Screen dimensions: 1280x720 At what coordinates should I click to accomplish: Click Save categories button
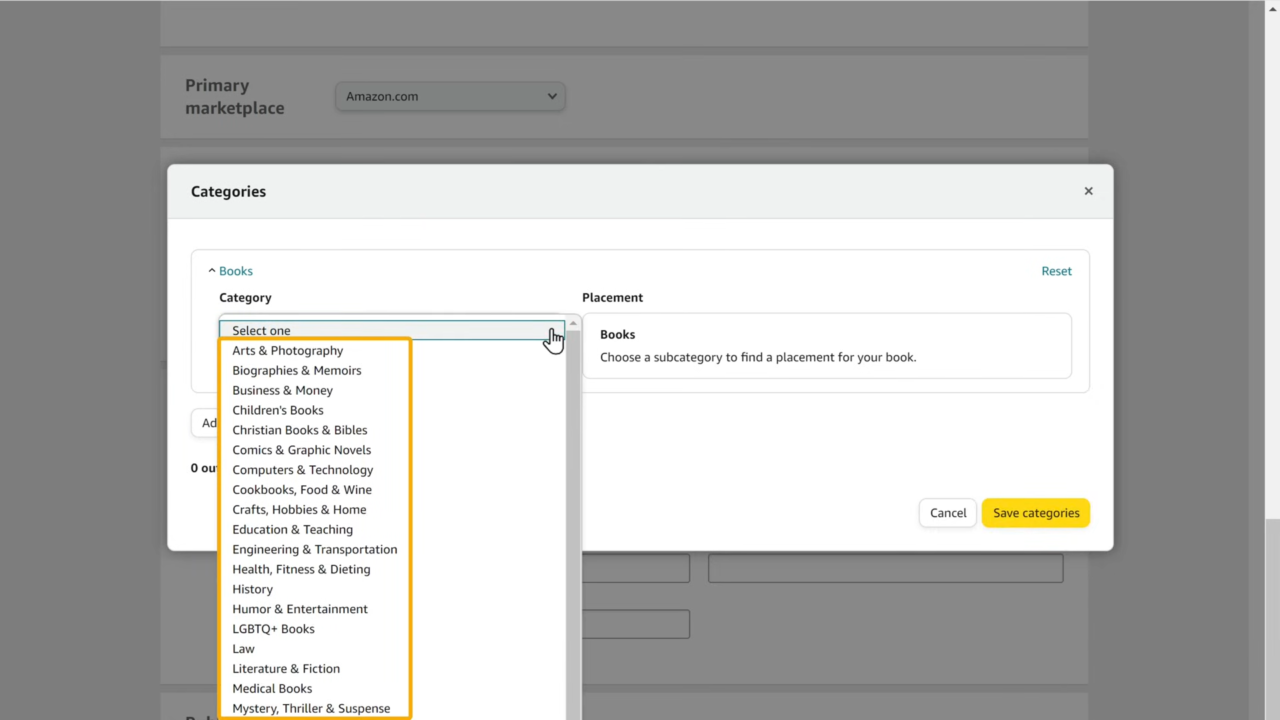[x=1036, y=513]
